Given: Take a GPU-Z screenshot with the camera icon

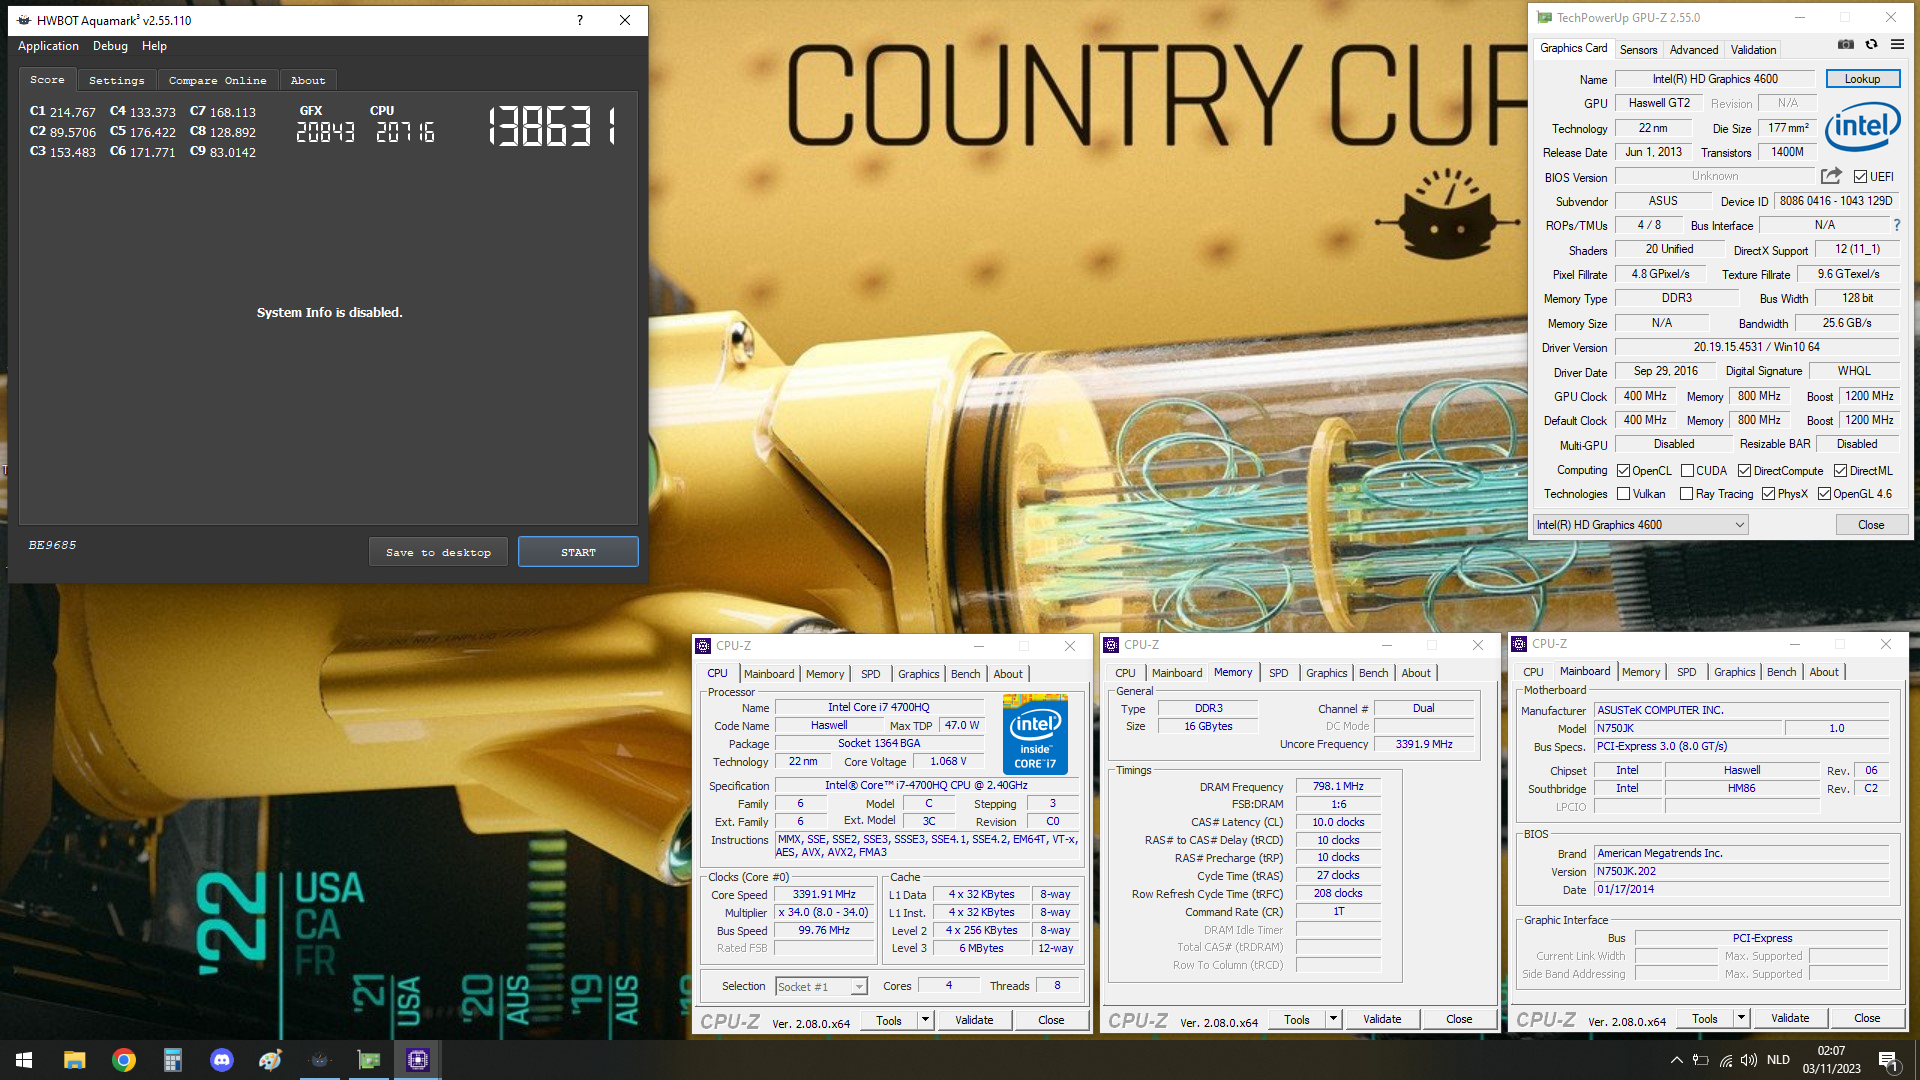Looking at the screenshot, I should 1846,44.
